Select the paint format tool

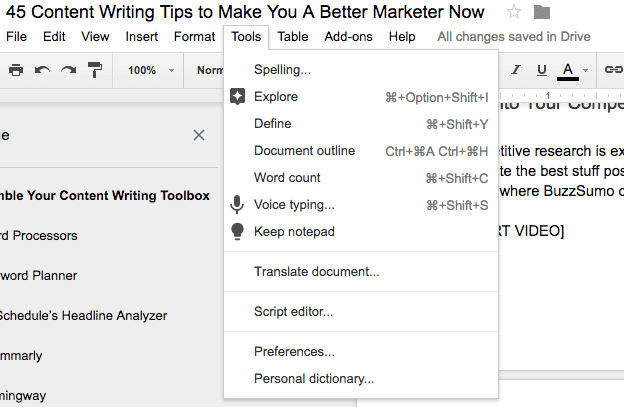pos(95,70)
